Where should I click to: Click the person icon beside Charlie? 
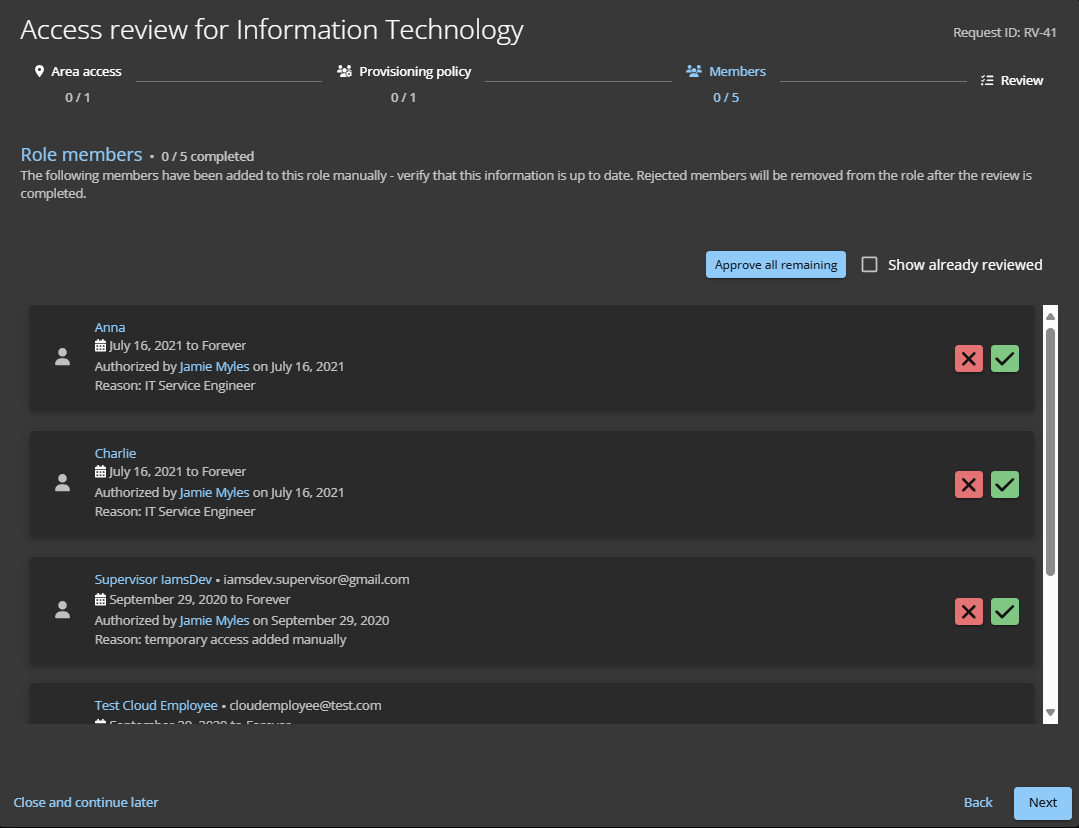pyautogui.click(x=62, y=483)
